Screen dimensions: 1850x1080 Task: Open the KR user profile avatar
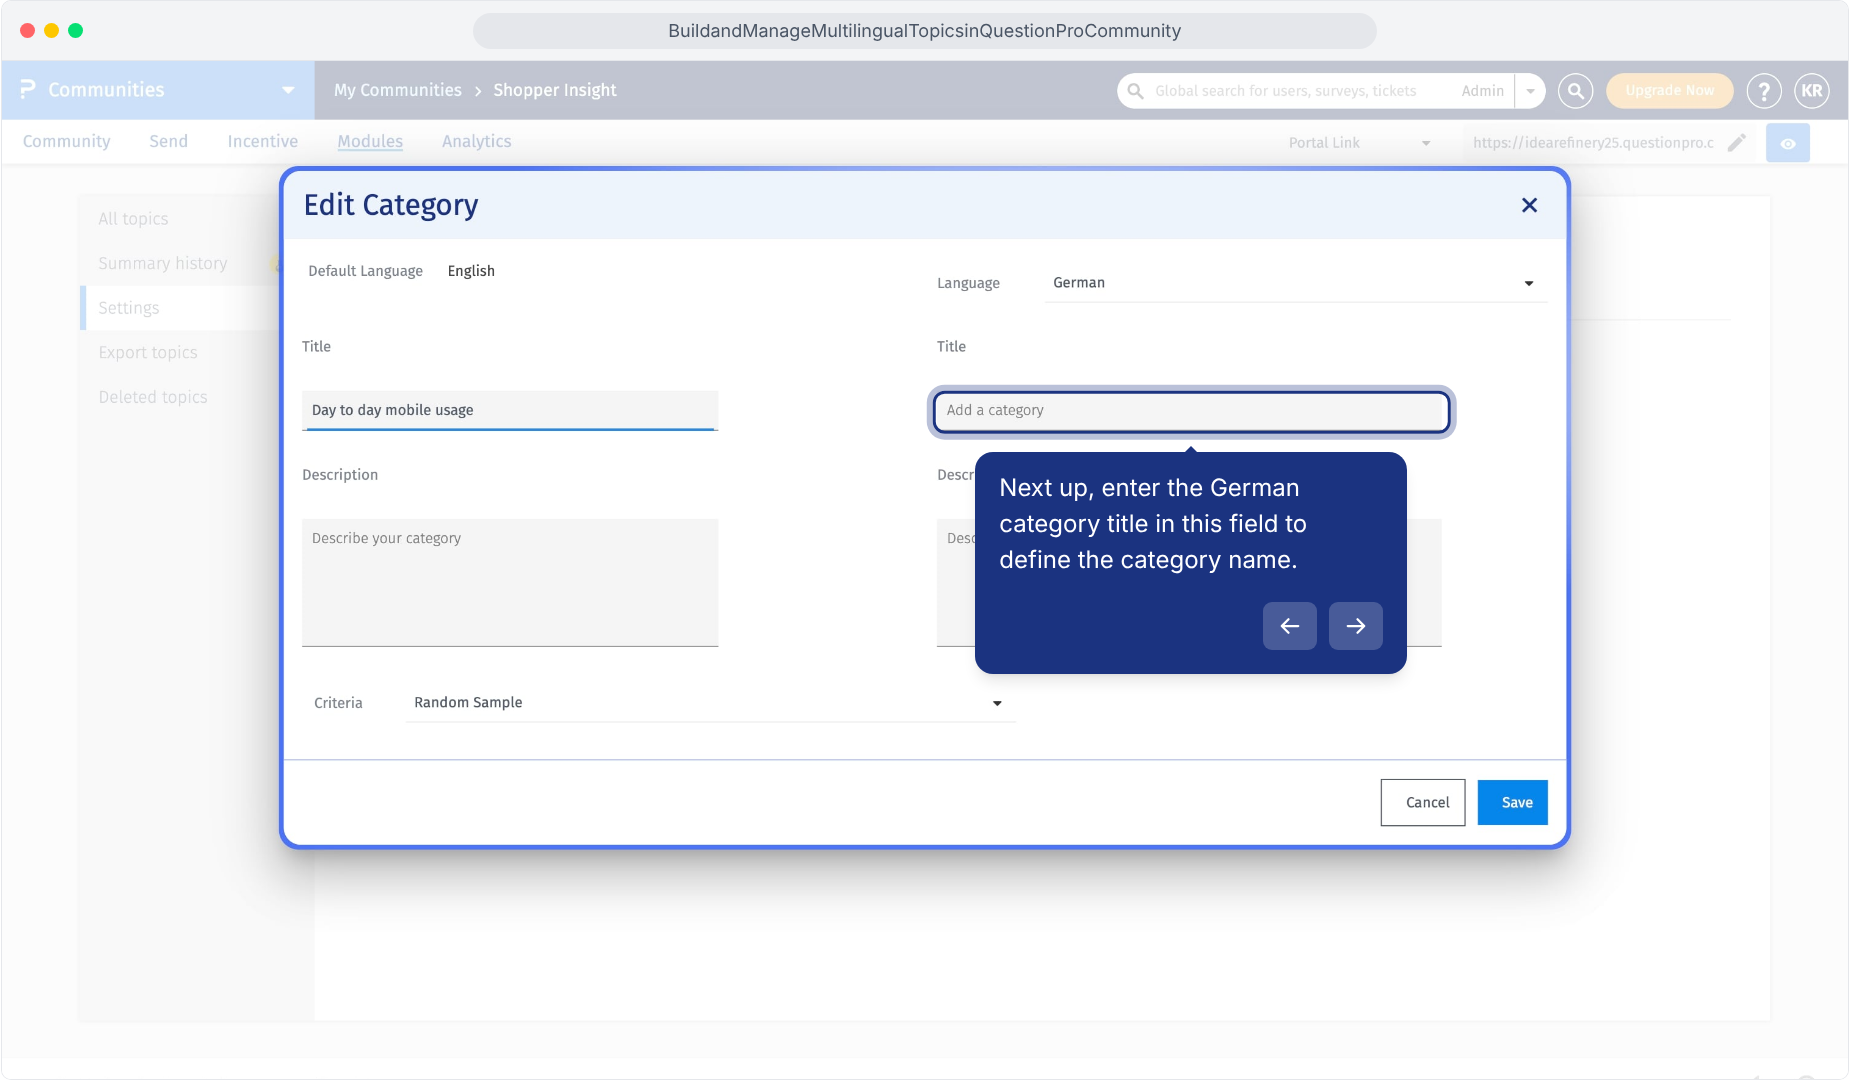click(1812, 91)
